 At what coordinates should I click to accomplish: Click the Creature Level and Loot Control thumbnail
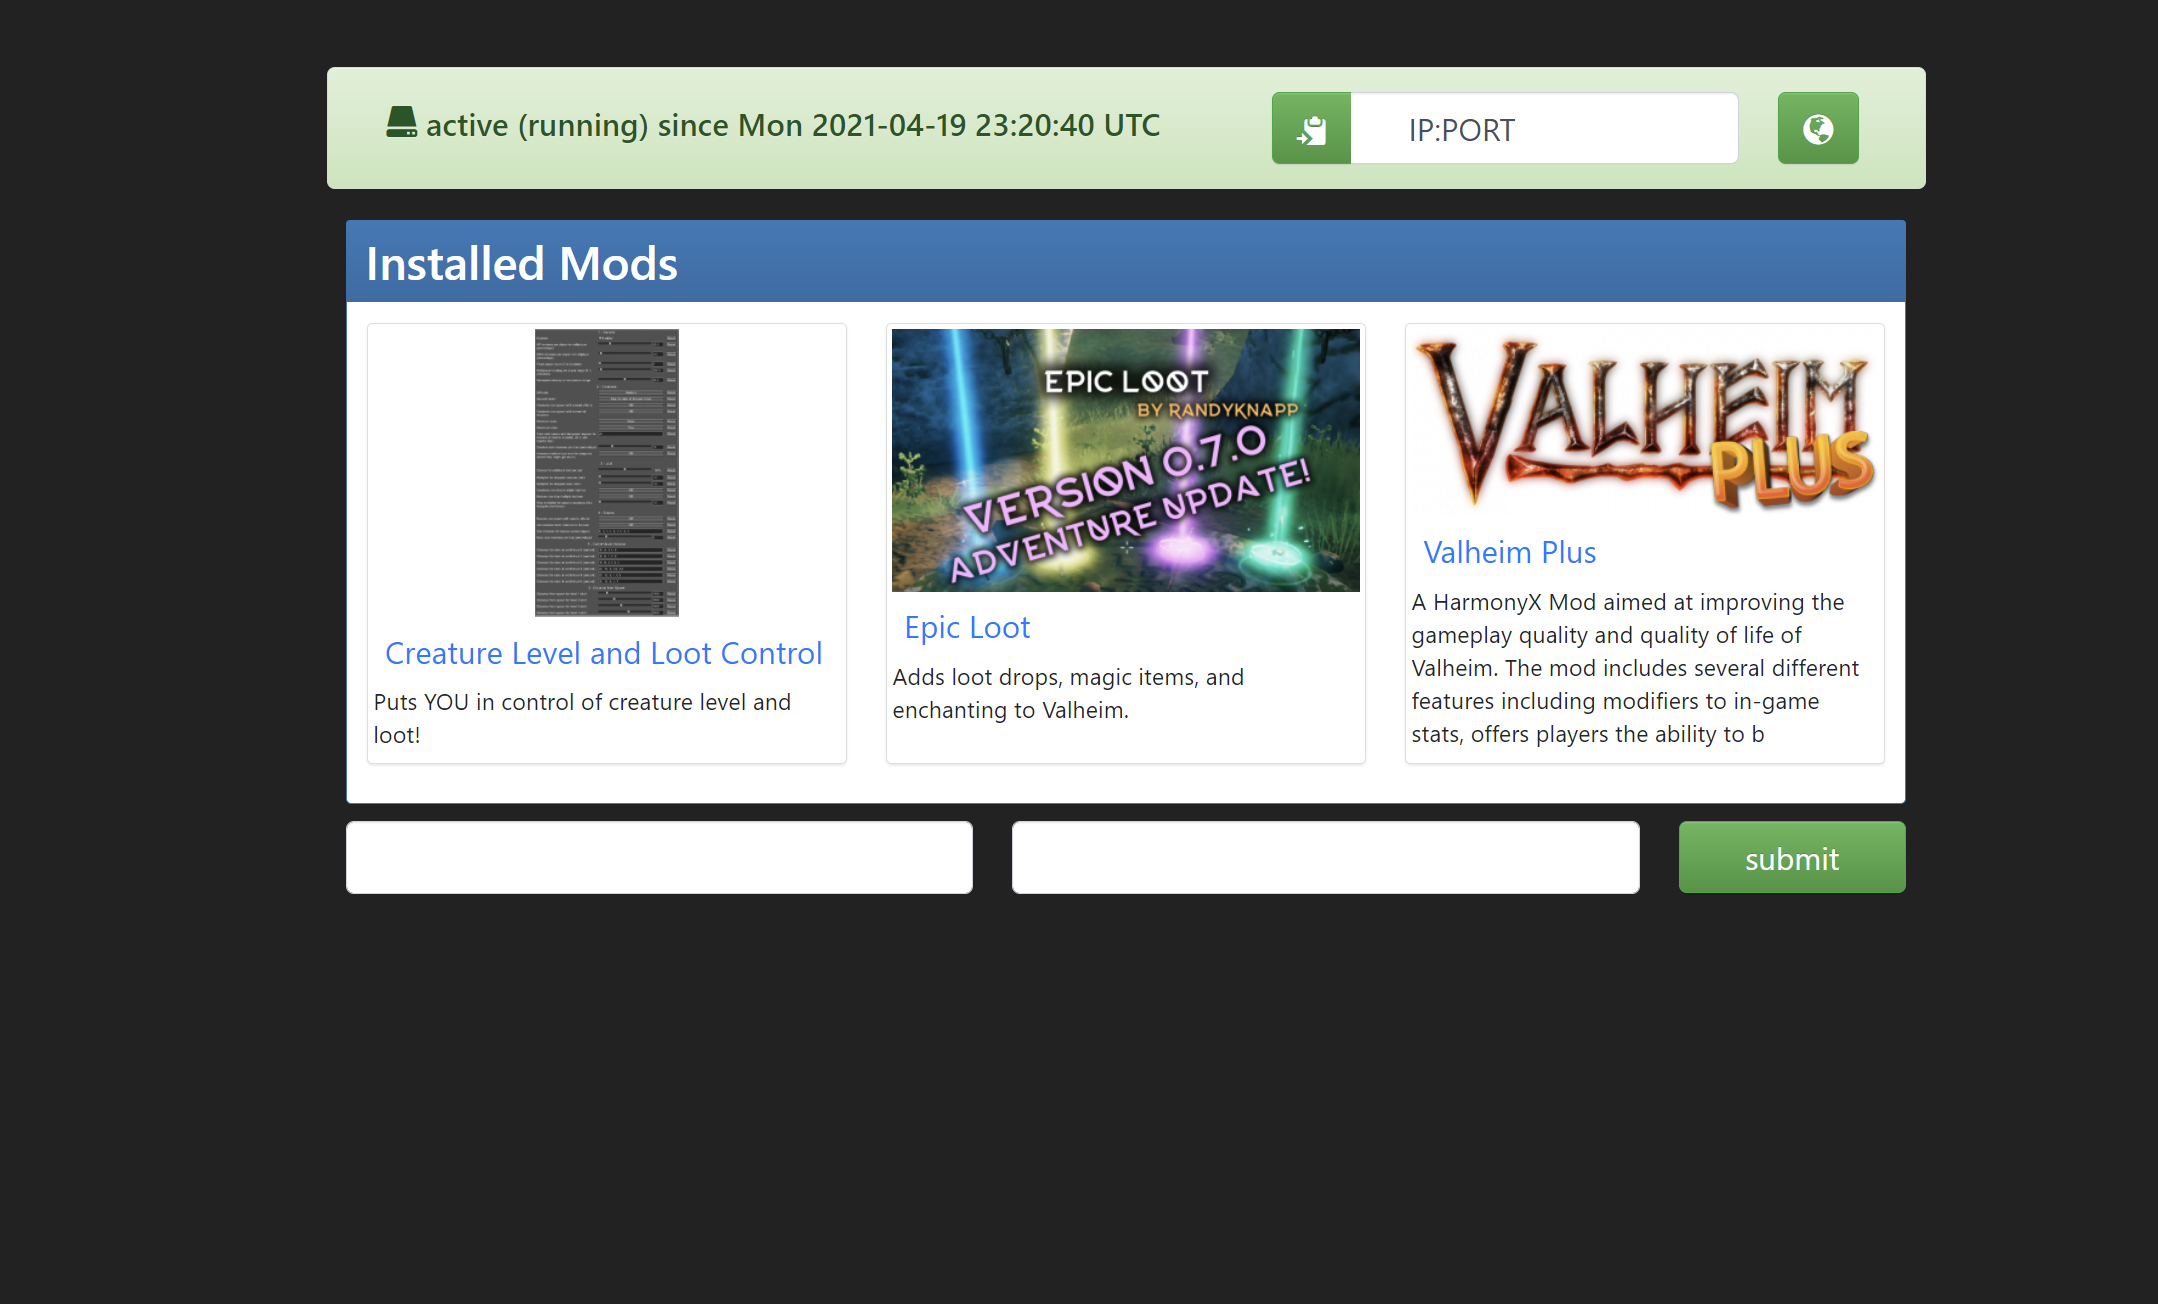tap(606, 472)
